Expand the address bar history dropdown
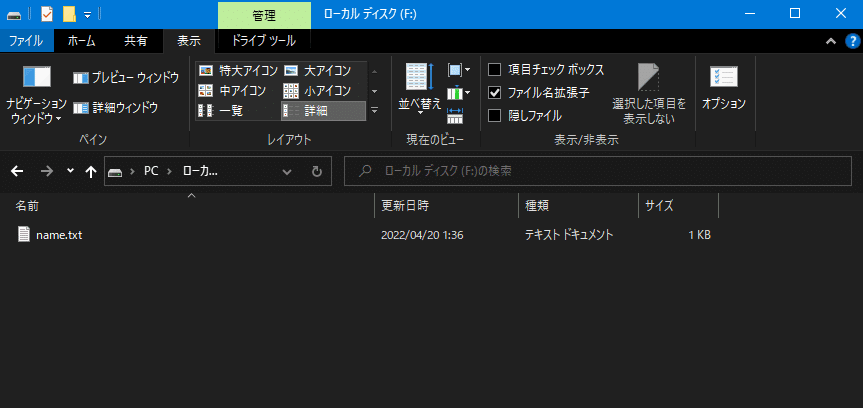This screenshot has height=408, width=863. tap(287, 171)
